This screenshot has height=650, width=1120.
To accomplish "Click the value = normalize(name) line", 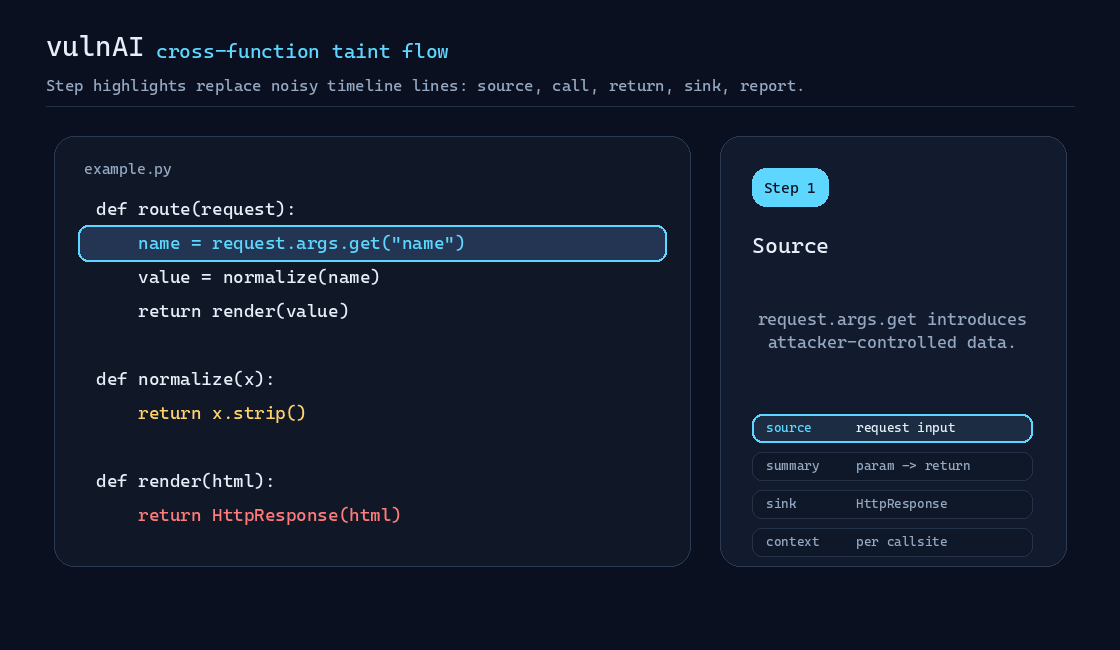I will click(x=259, y=277).
